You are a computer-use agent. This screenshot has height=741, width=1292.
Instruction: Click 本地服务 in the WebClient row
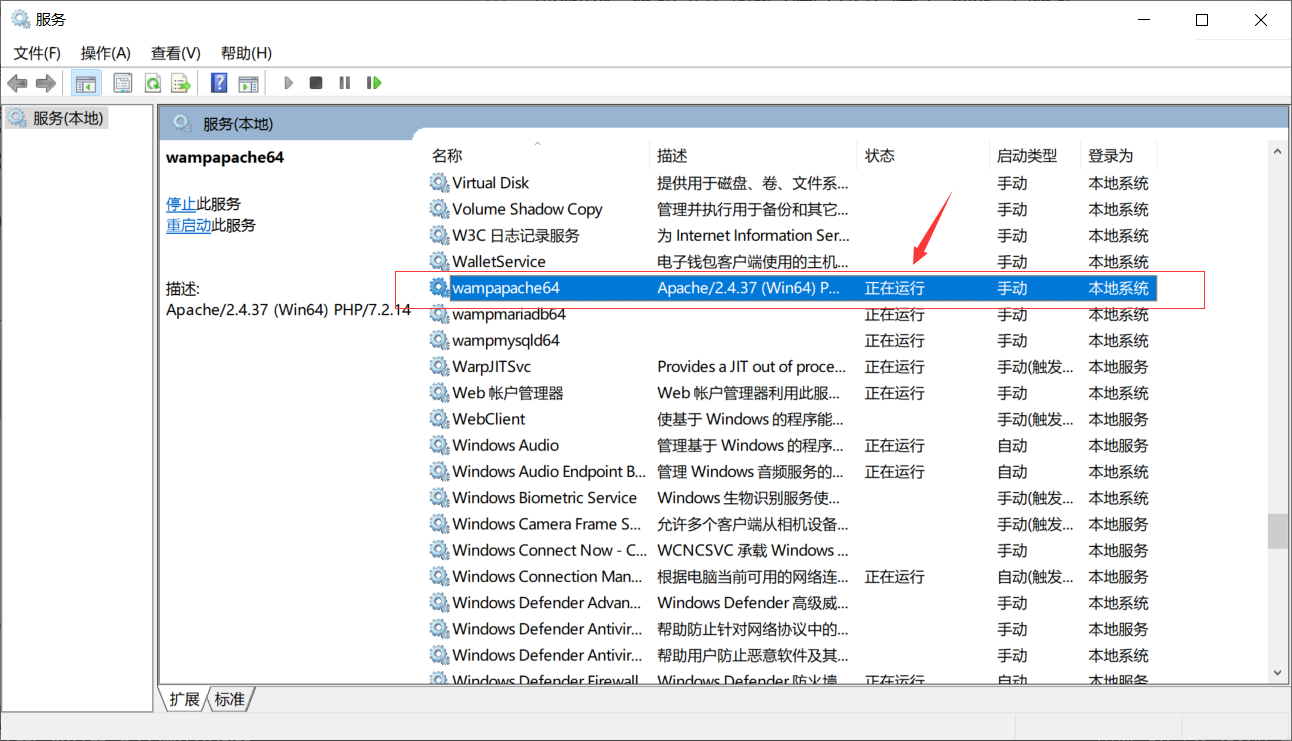(x=1118, y=419)
